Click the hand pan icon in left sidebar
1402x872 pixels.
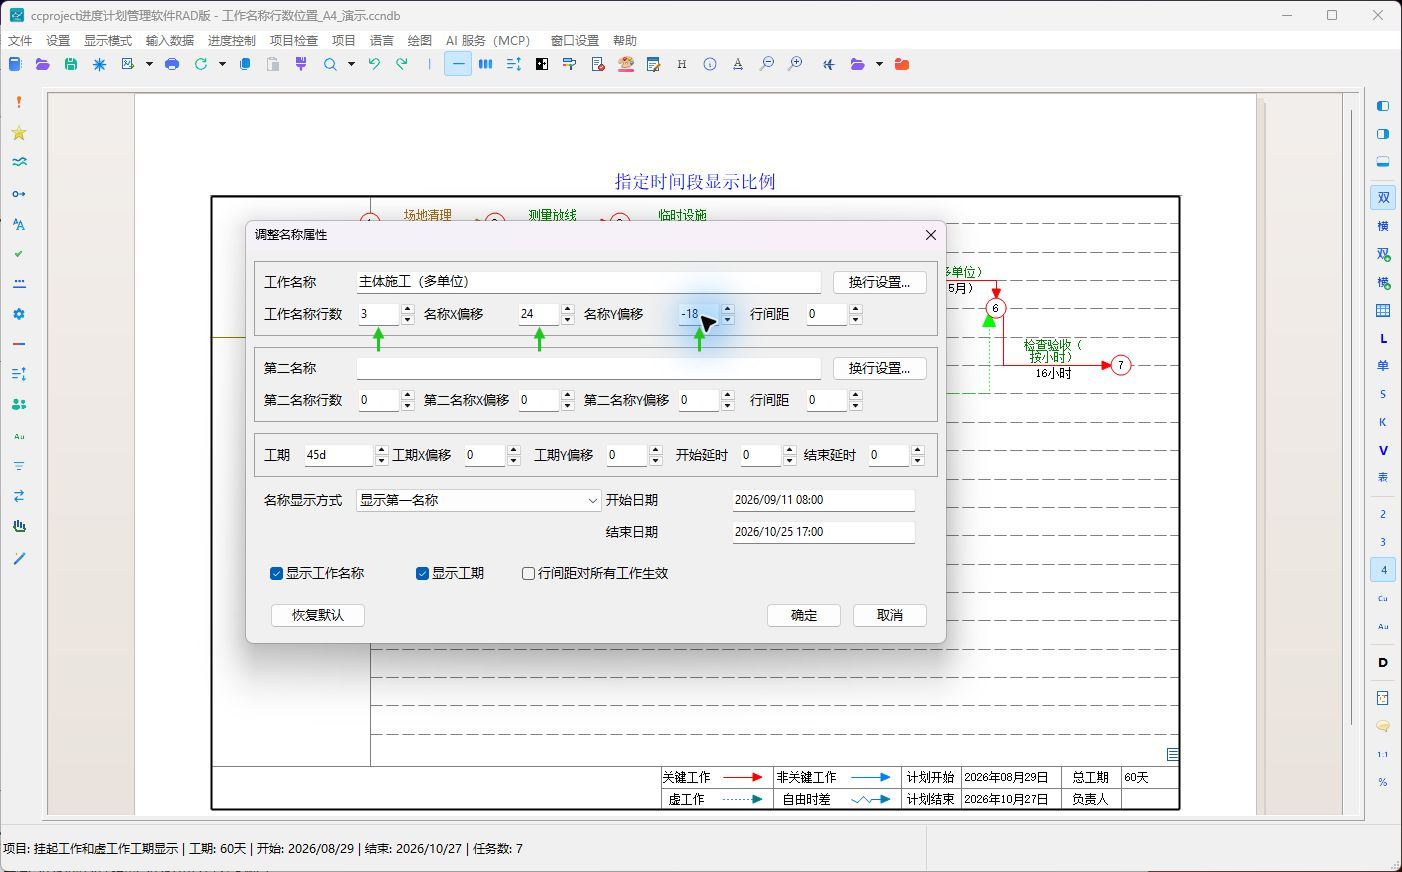pyautogui.click(x=19, y=527)
